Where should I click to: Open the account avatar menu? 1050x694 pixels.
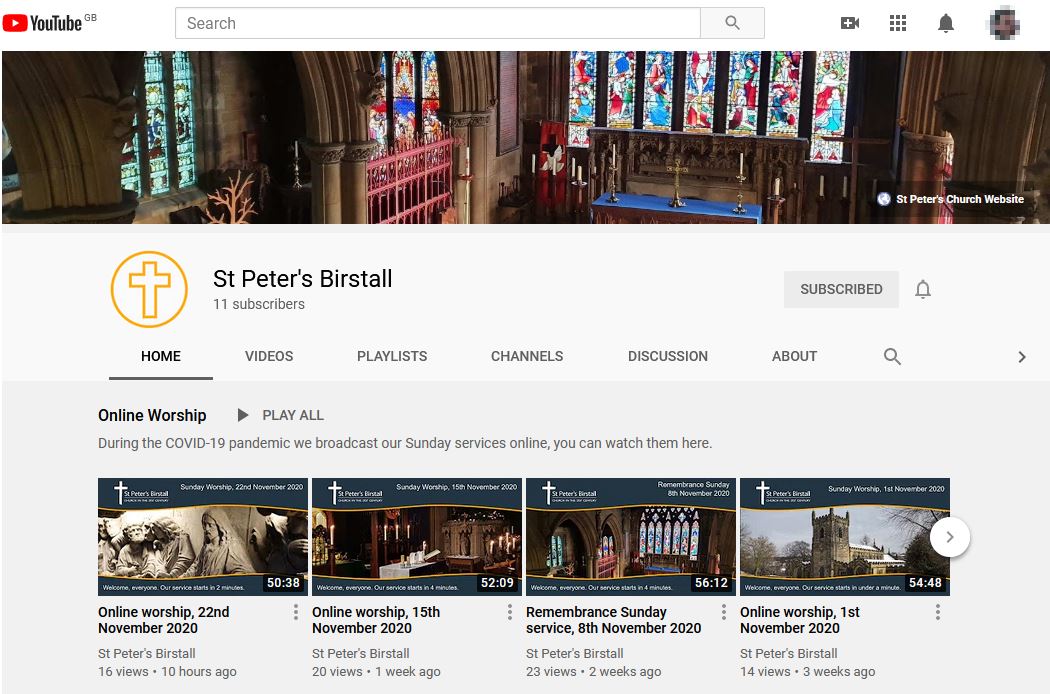[1004, 23]
